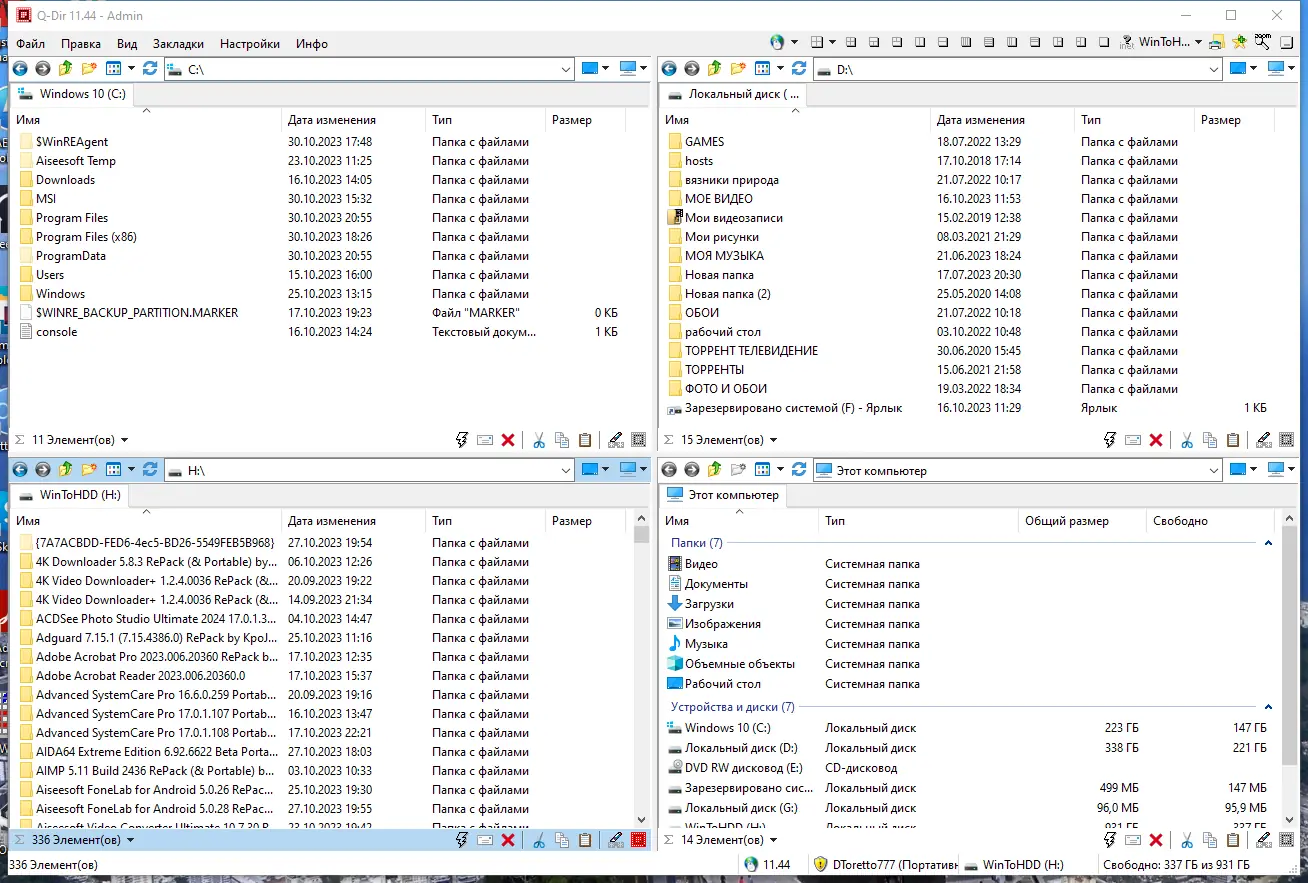Open the H:\ address bar dropdown

[x=564, y=470]
